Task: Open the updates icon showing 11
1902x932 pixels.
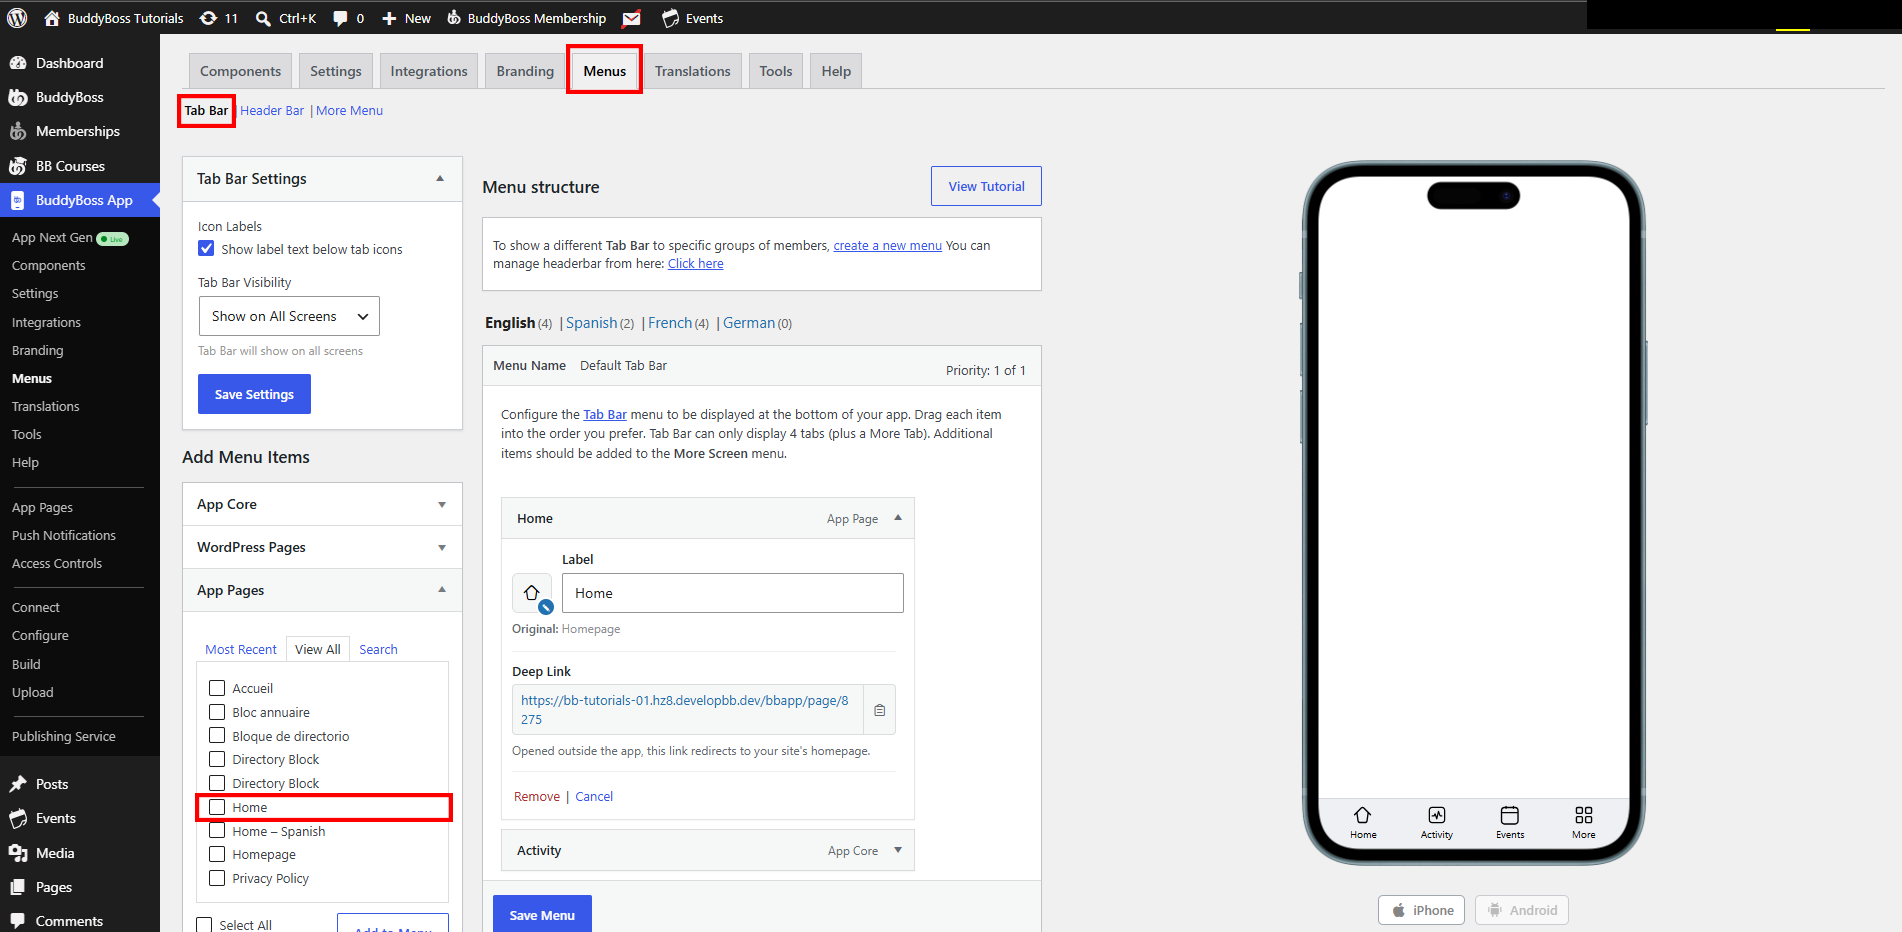Action: (218, 18)
